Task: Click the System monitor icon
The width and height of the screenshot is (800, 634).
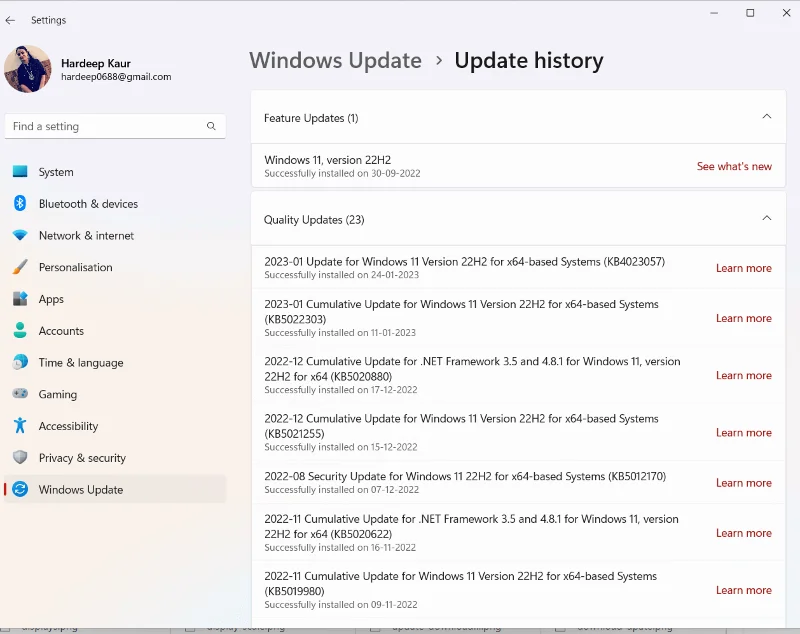Action: [x=20, y=171]
